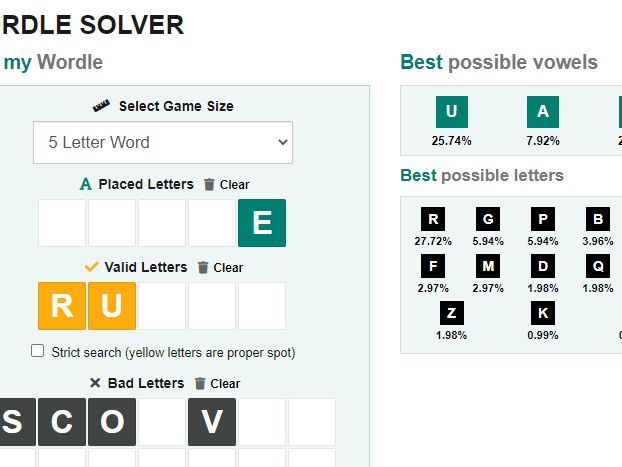This screenshot has height=467, width=622.
Task: Select the D tile in possible letters
Action: 543,266
